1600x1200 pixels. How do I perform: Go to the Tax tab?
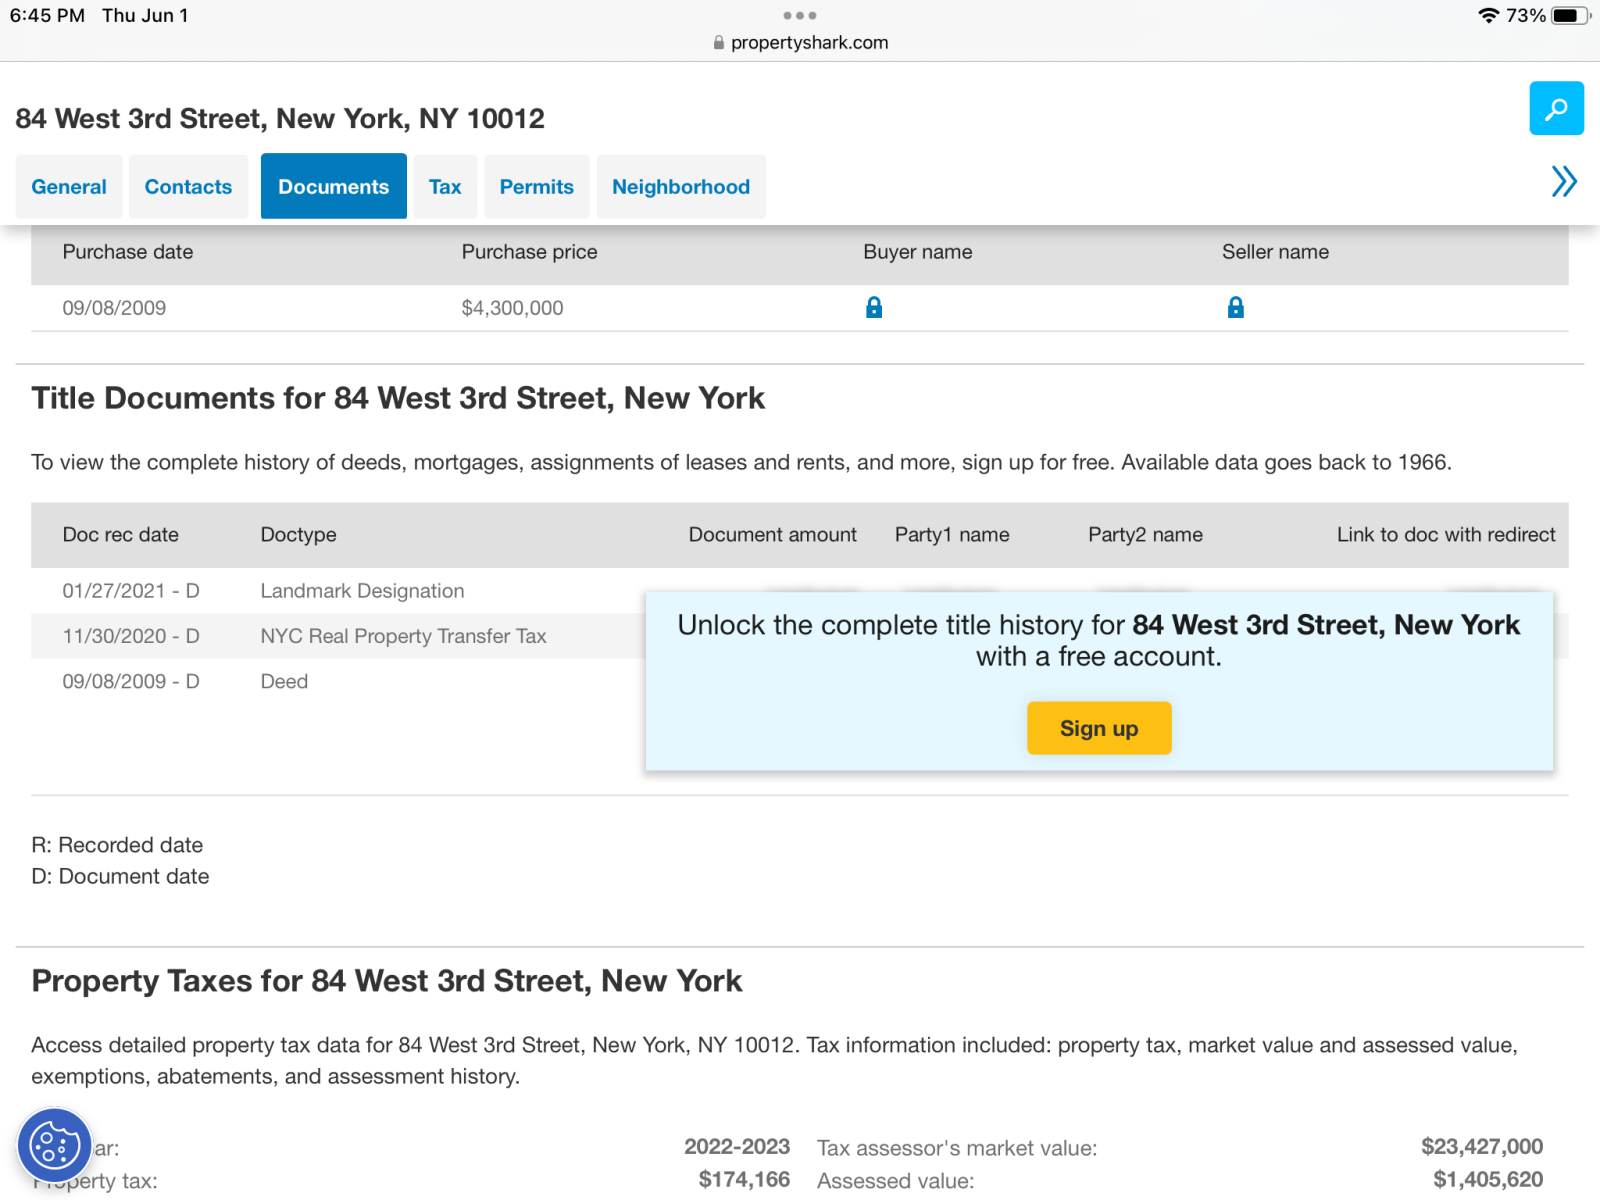445,187
